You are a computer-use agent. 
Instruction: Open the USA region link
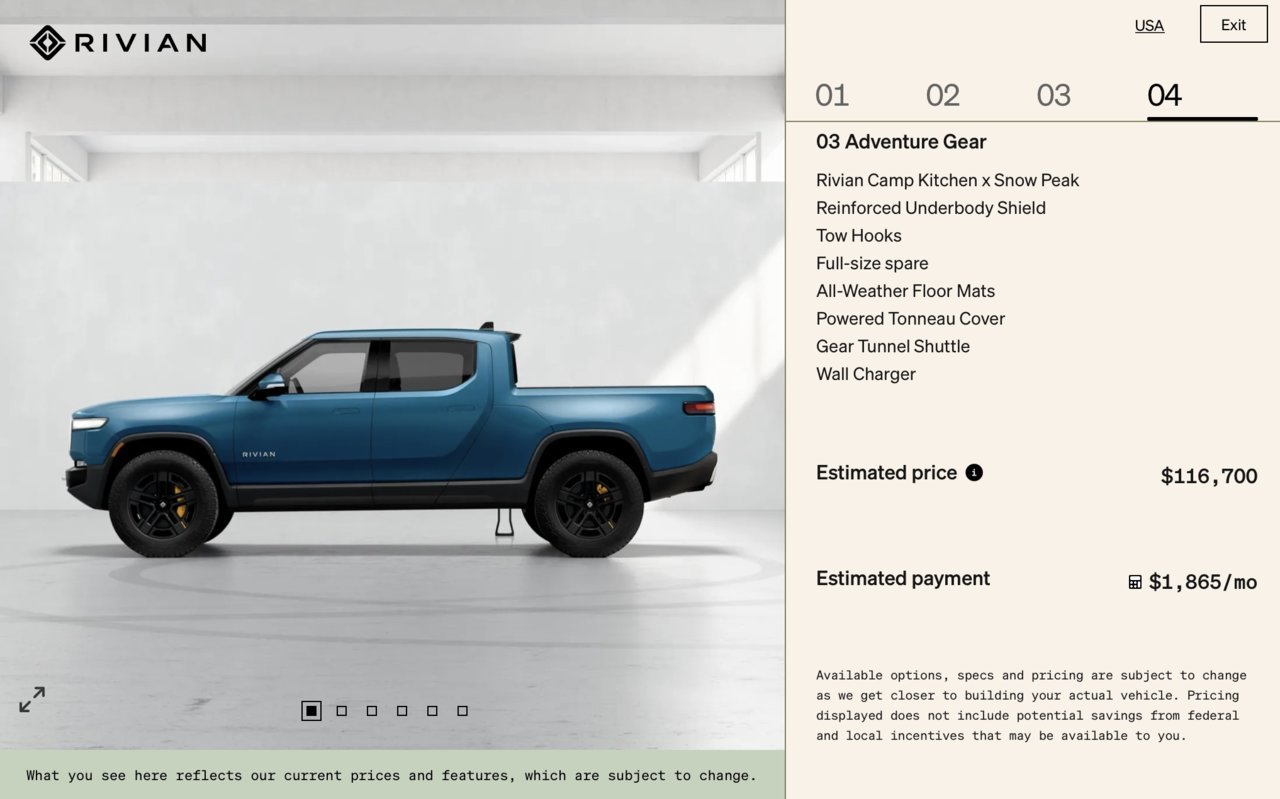[x=1149, y=25]
